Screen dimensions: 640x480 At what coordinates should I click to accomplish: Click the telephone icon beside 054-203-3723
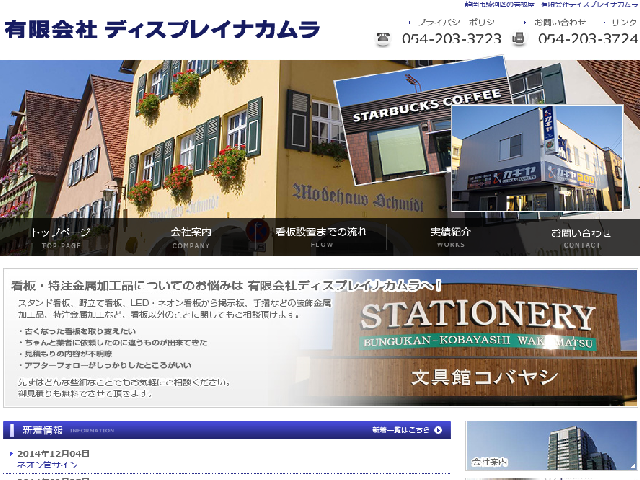tap(384, 40)
